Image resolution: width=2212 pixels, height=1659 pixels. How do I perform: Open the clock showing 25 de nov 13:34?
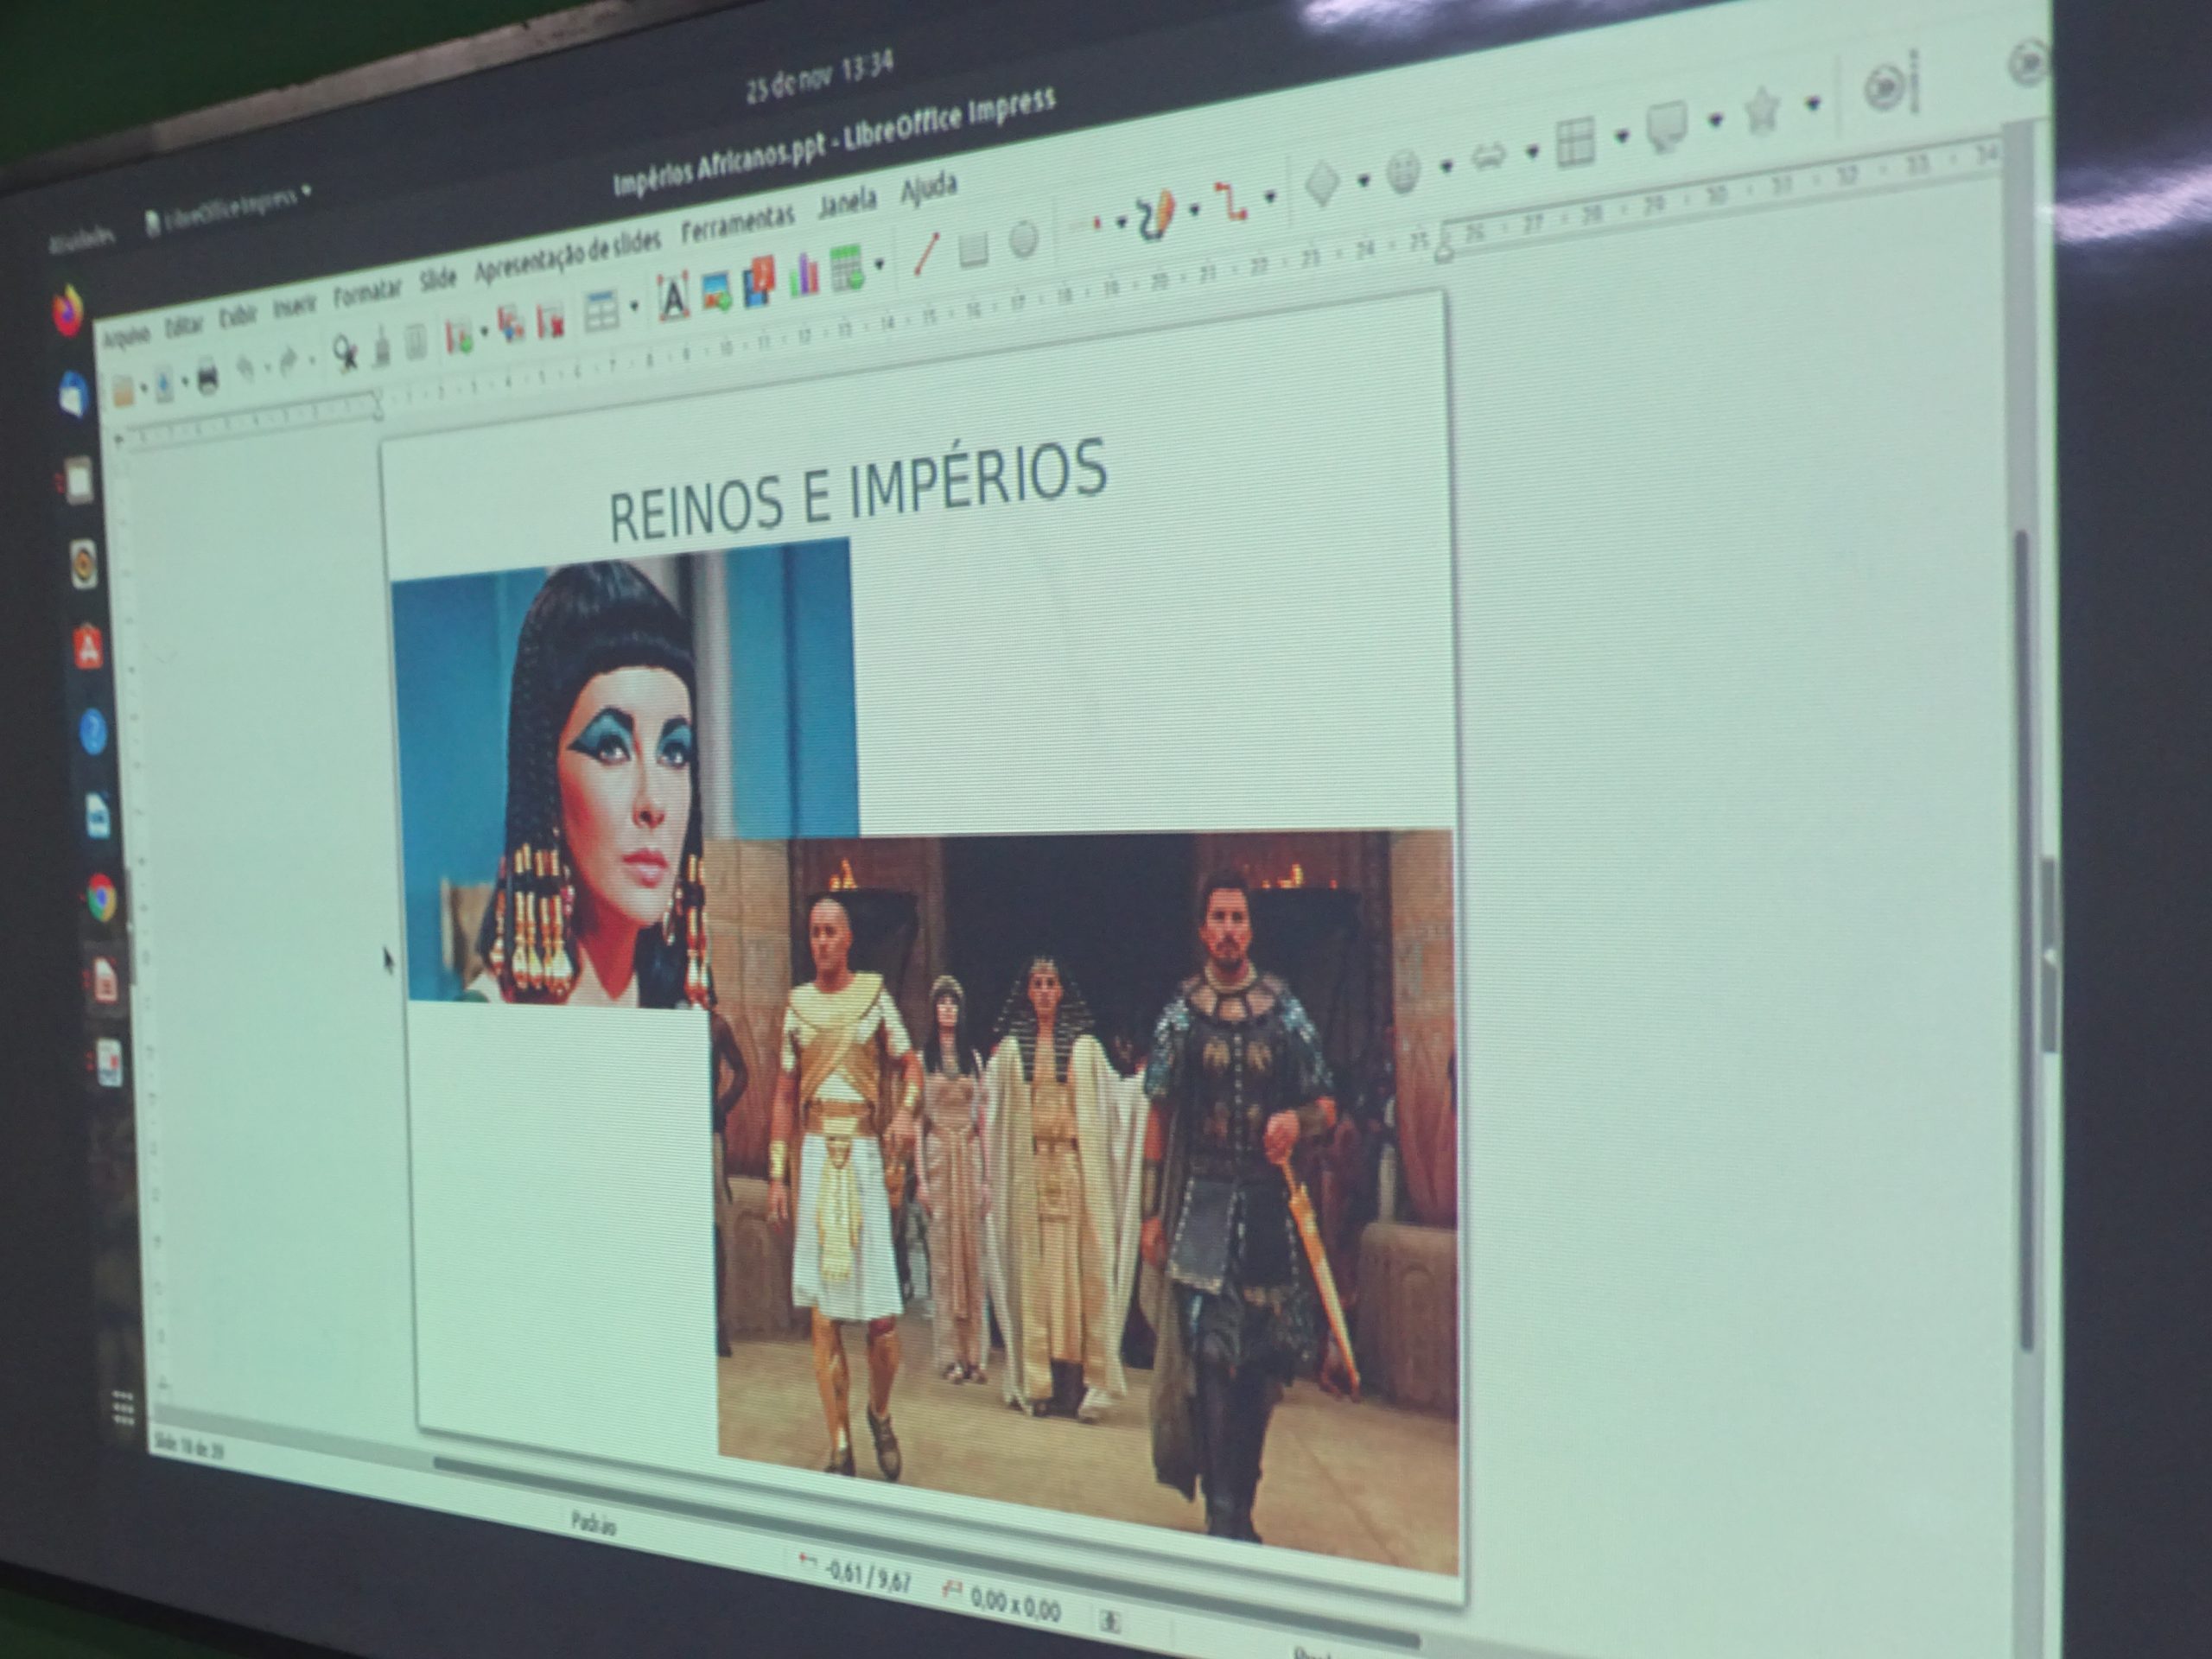[819, 78]
